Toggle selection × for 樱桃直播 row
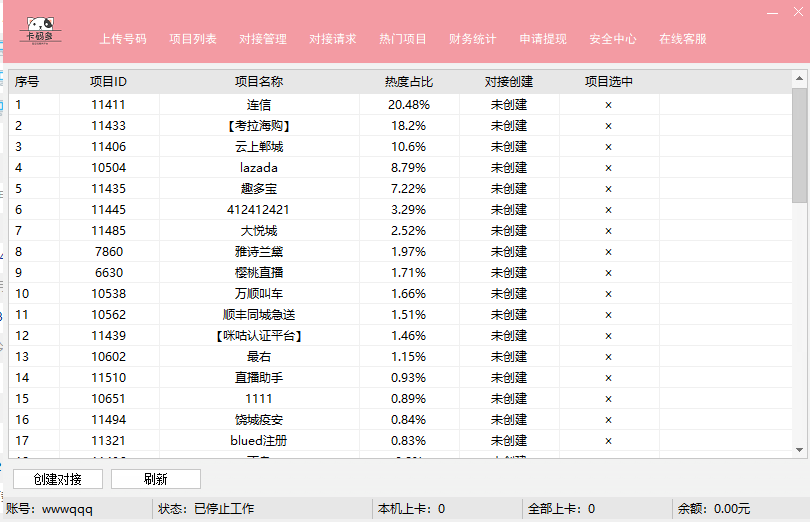The image size is (810, 522). [609, 273]
